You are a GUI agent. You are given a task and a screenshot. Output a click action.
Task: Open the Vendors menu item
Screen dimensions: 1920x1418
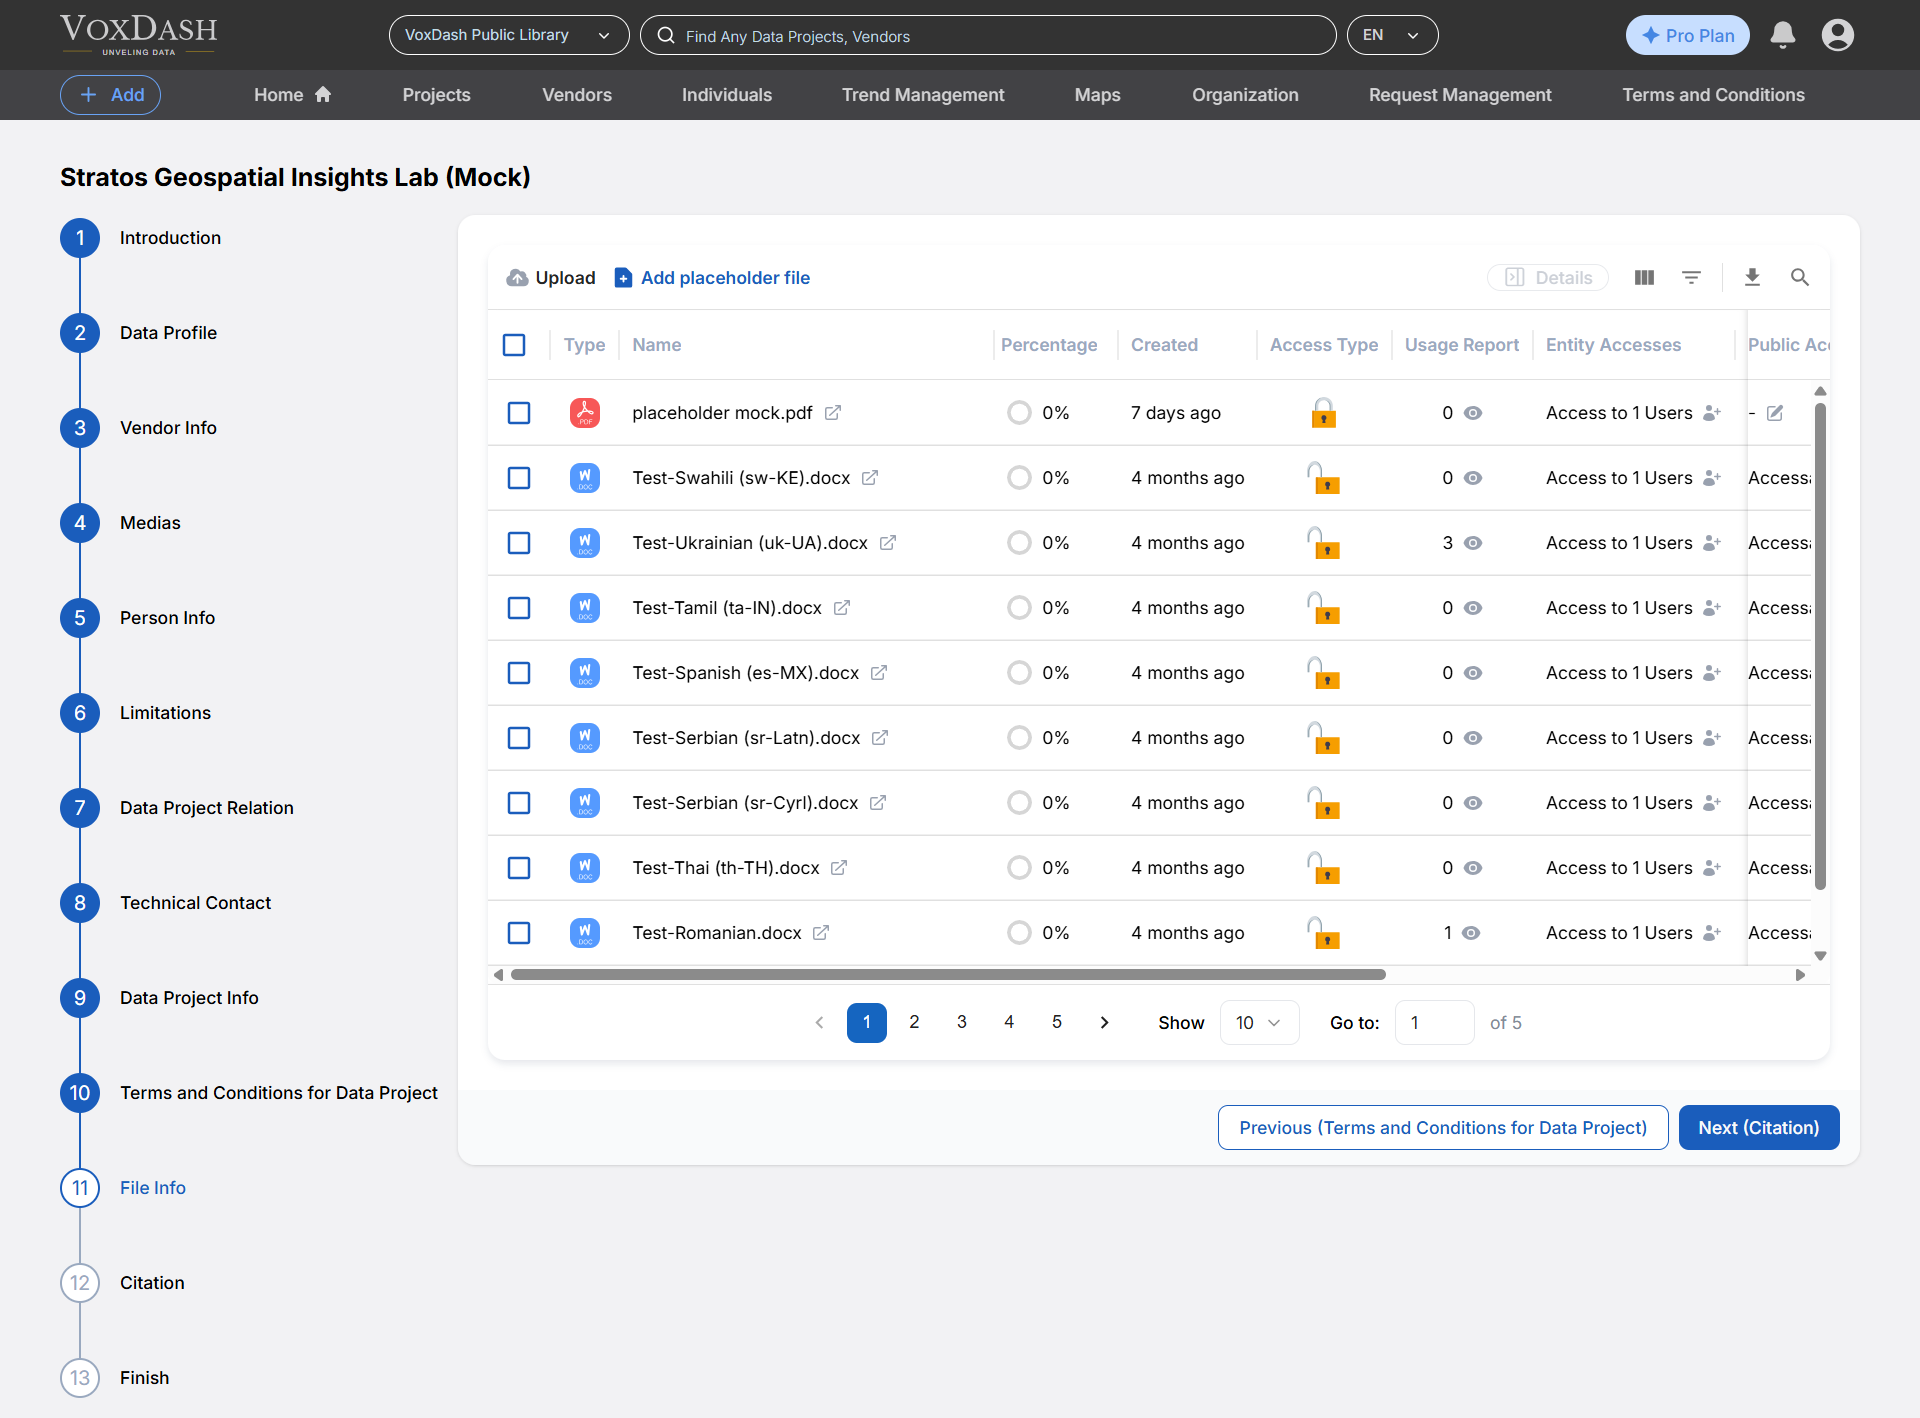(x=576, y=95)
